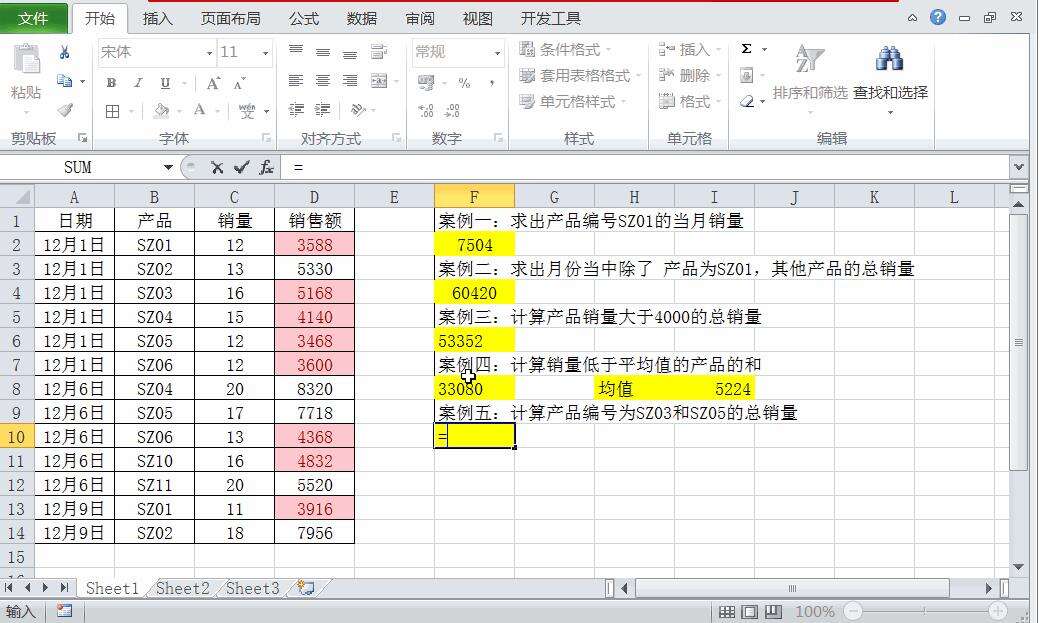The height and width of the screenshot is (623, 1043).
Task: Open the 文件 file tab
Action: 33,18
